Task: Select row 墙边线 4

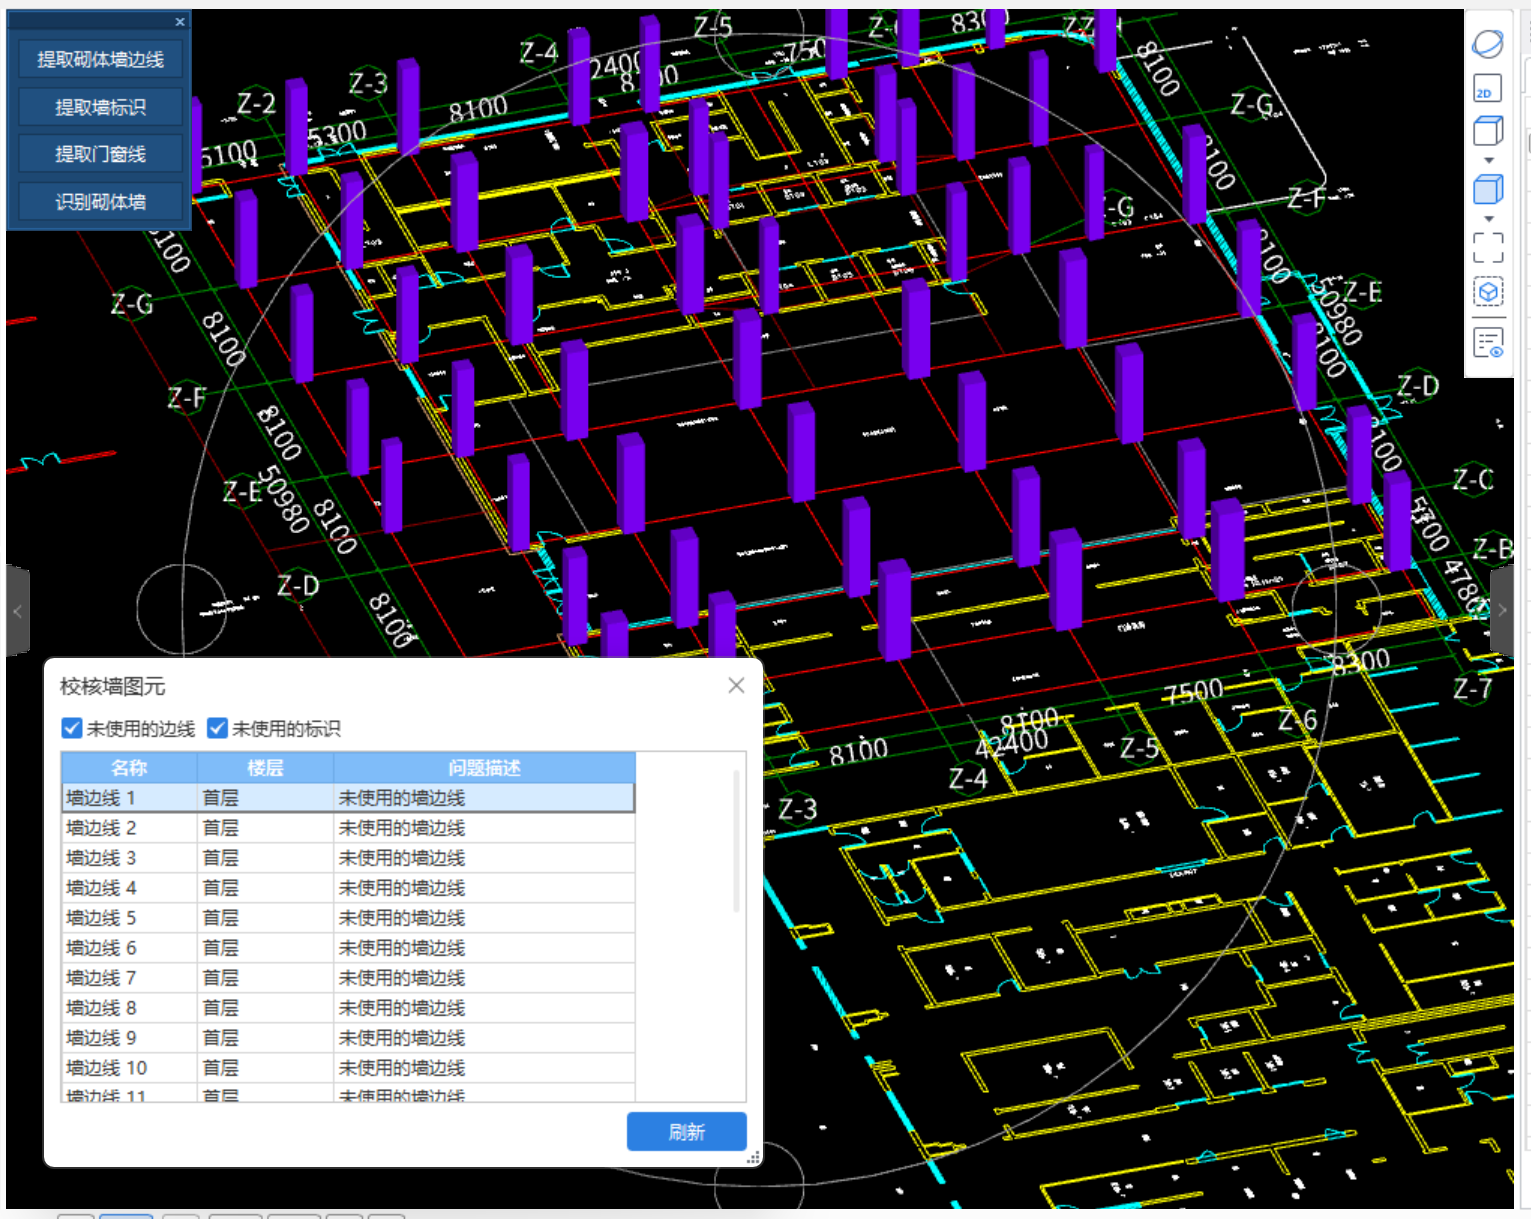Action: [x=348, y=888]
